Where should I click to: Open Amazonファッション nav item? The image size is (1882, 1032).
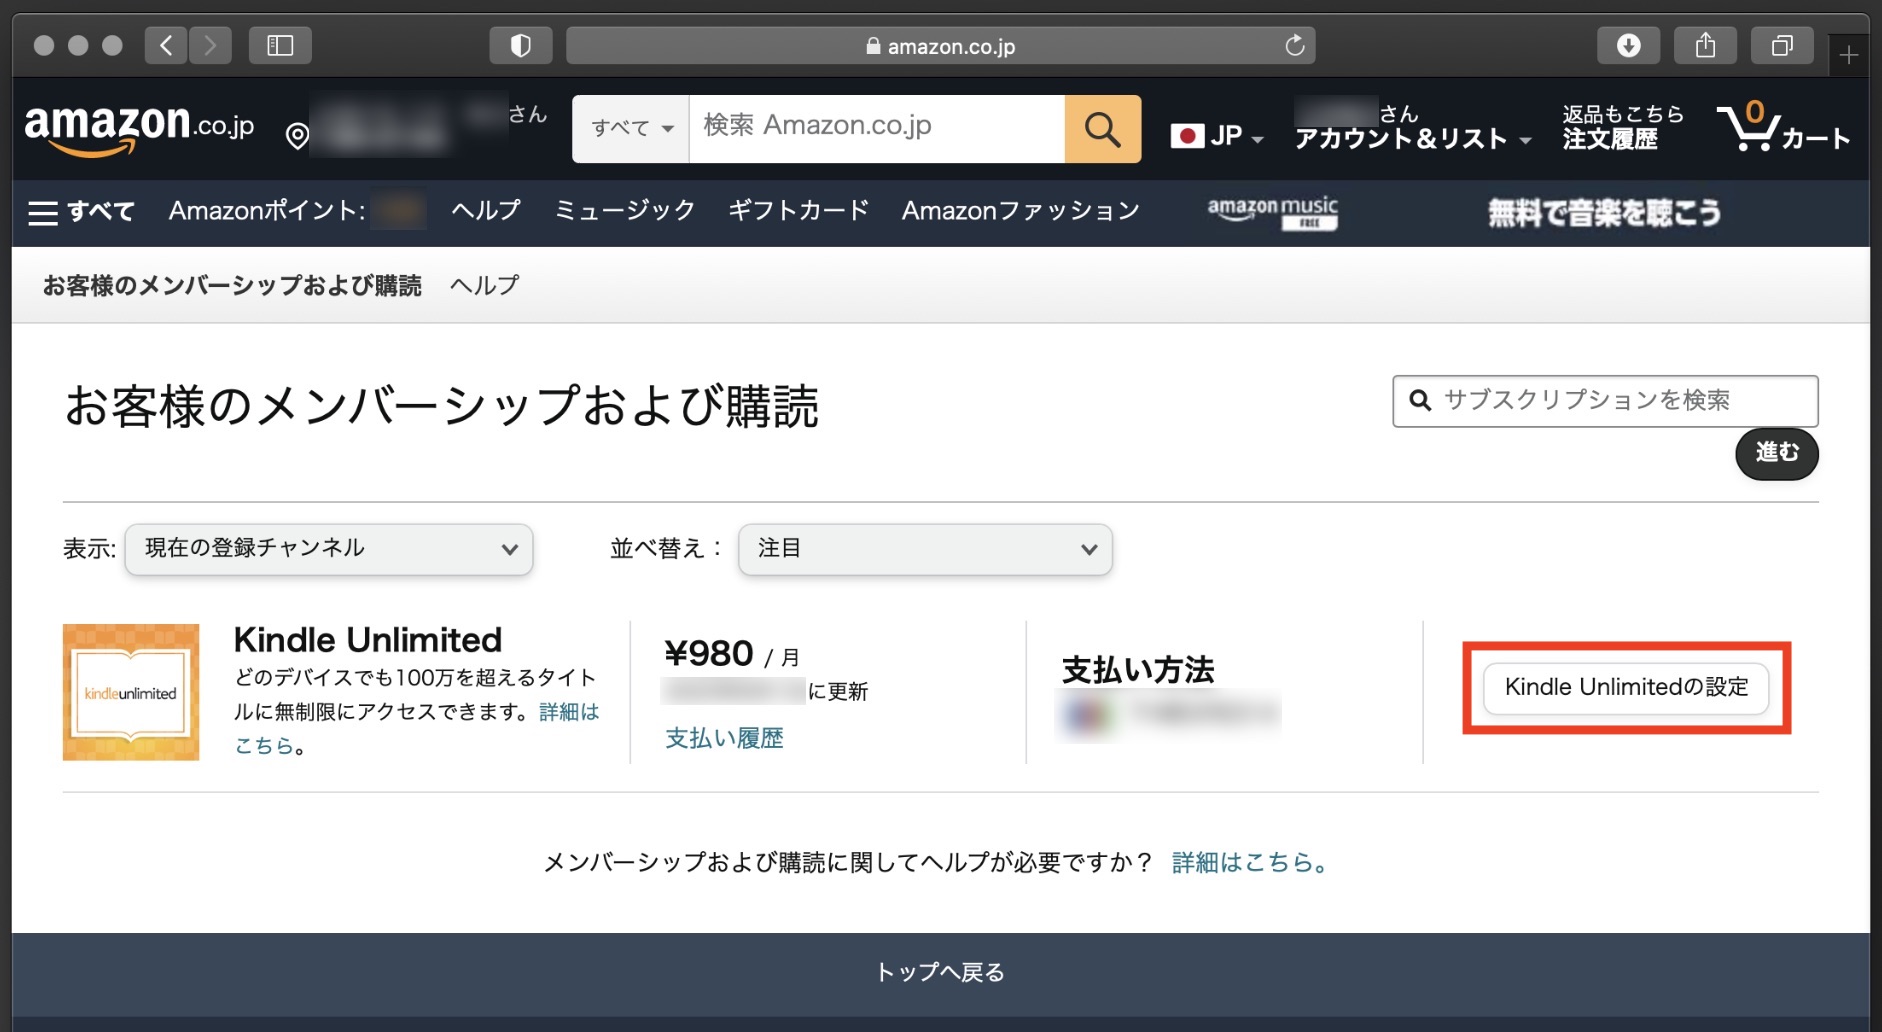[x=1021, y=211]
